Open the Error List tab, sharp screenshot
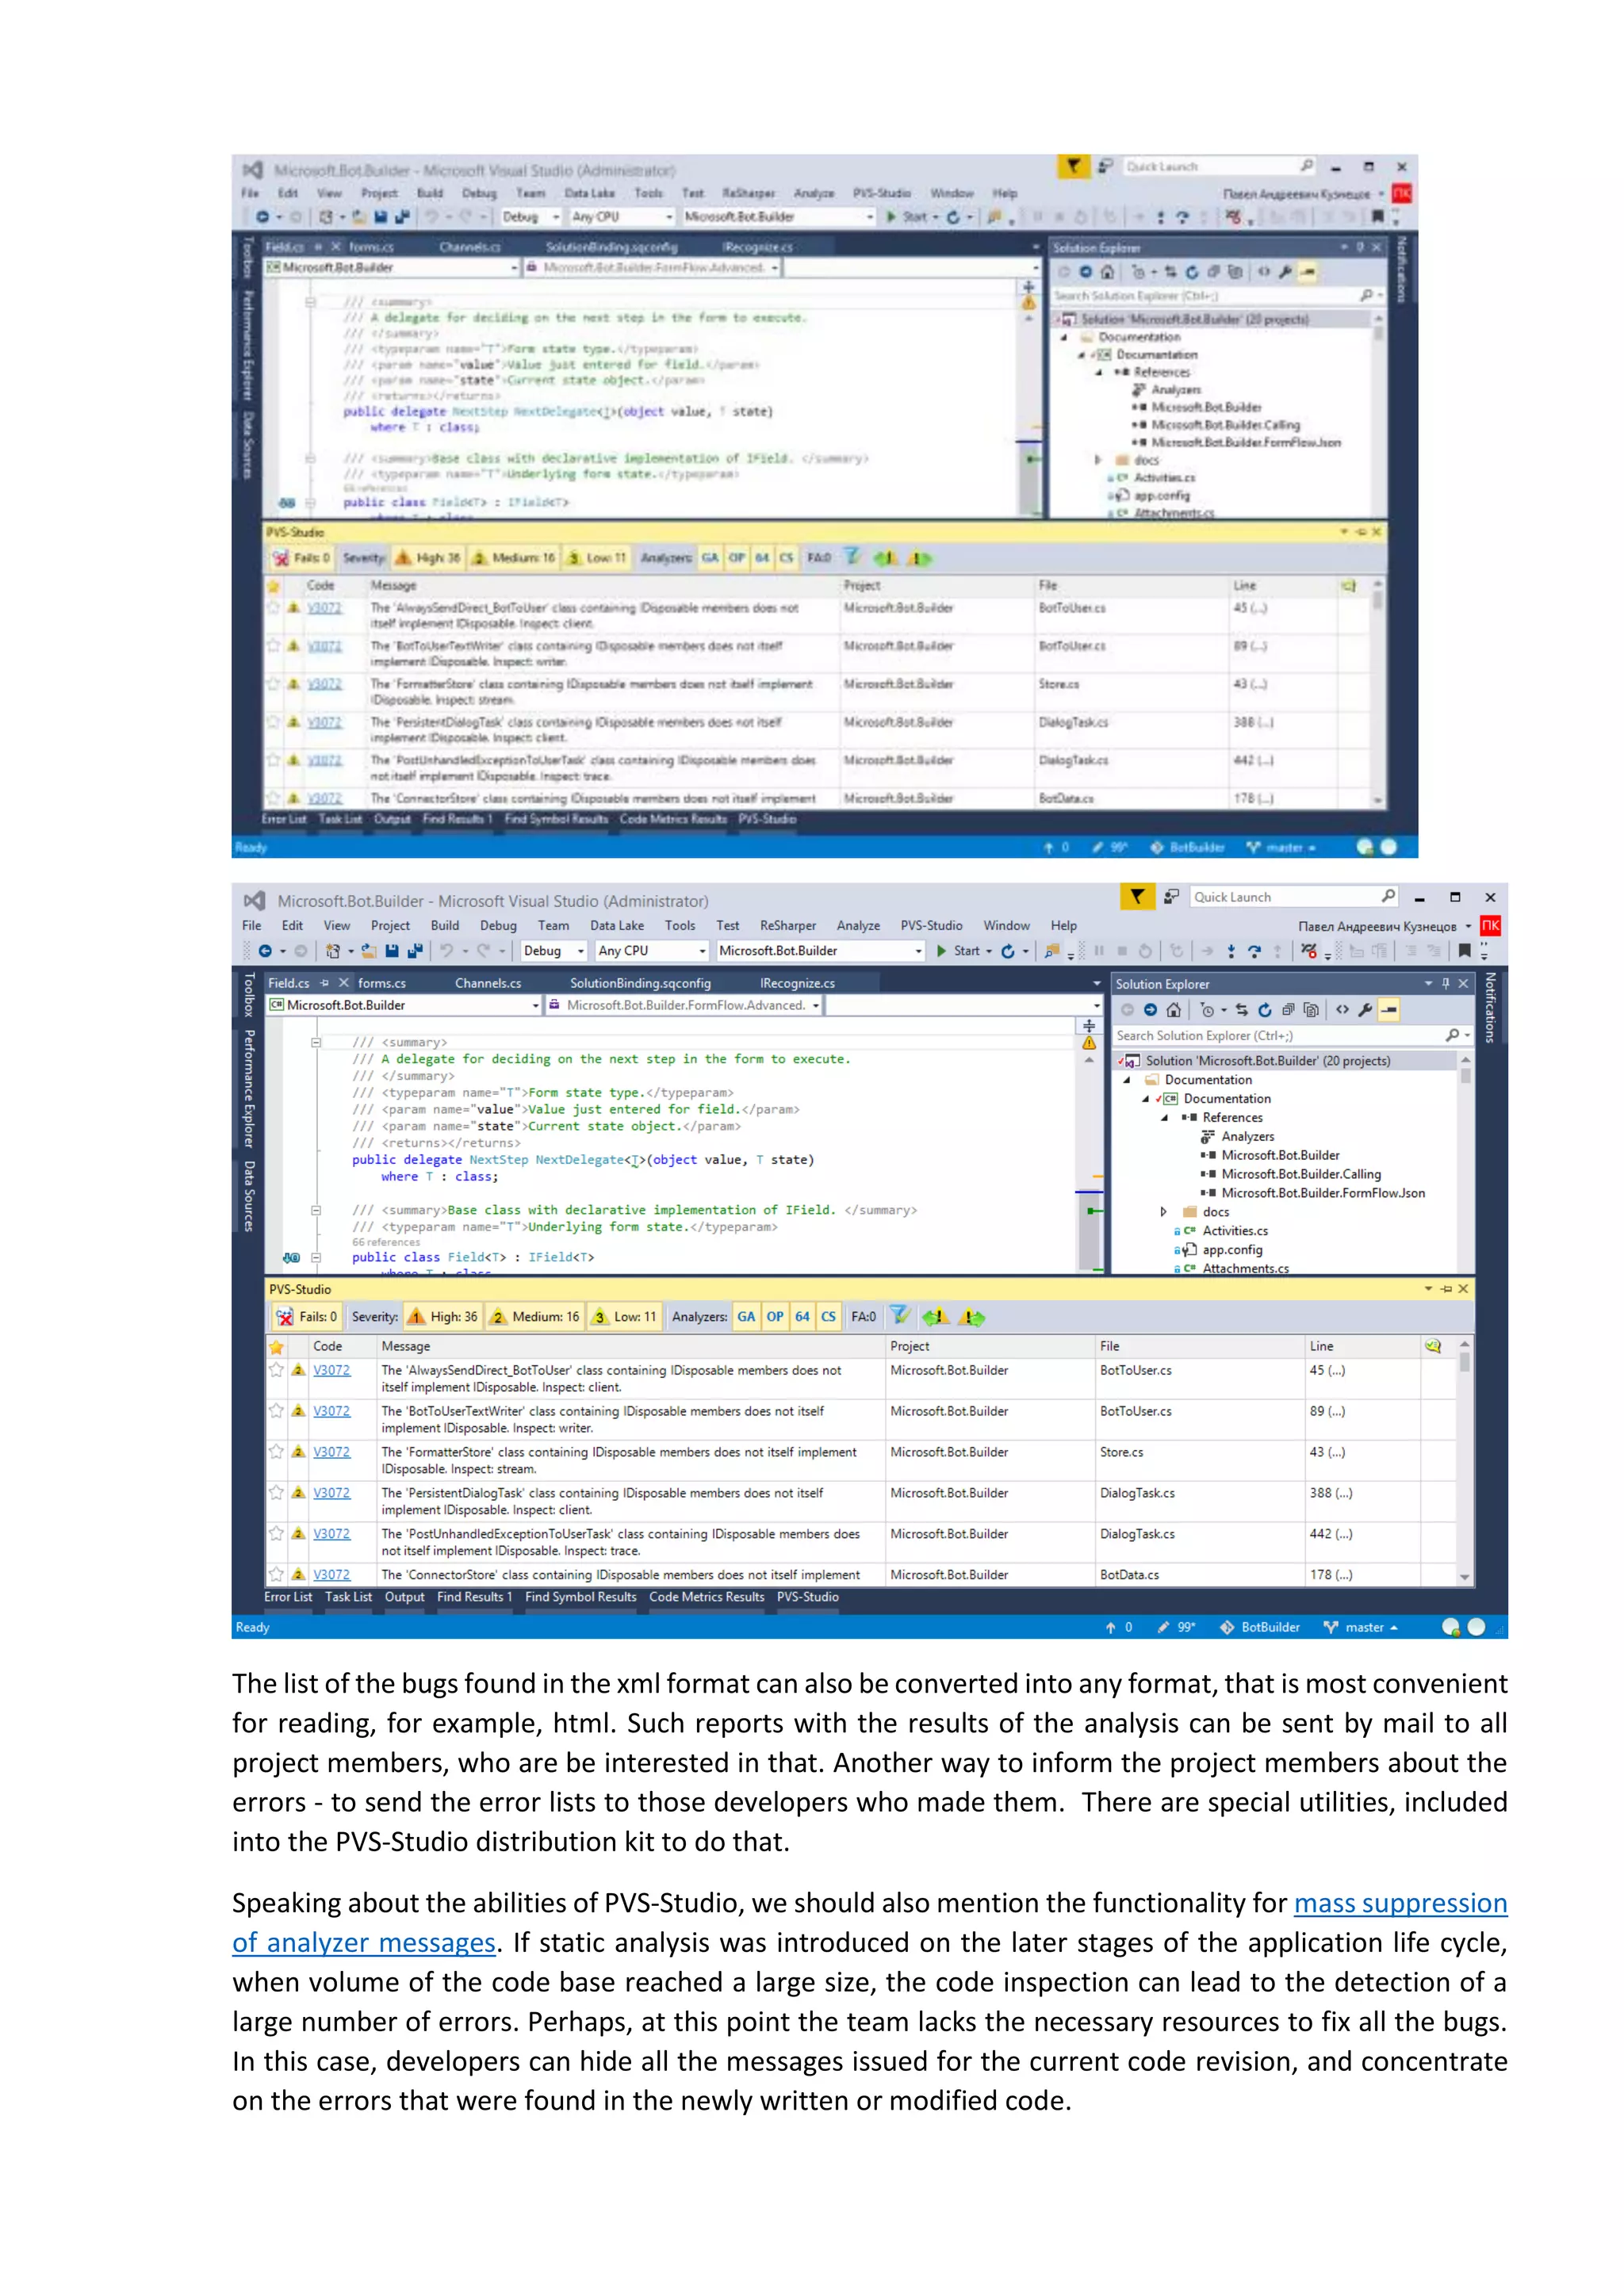 click(x=288, y=1597)
